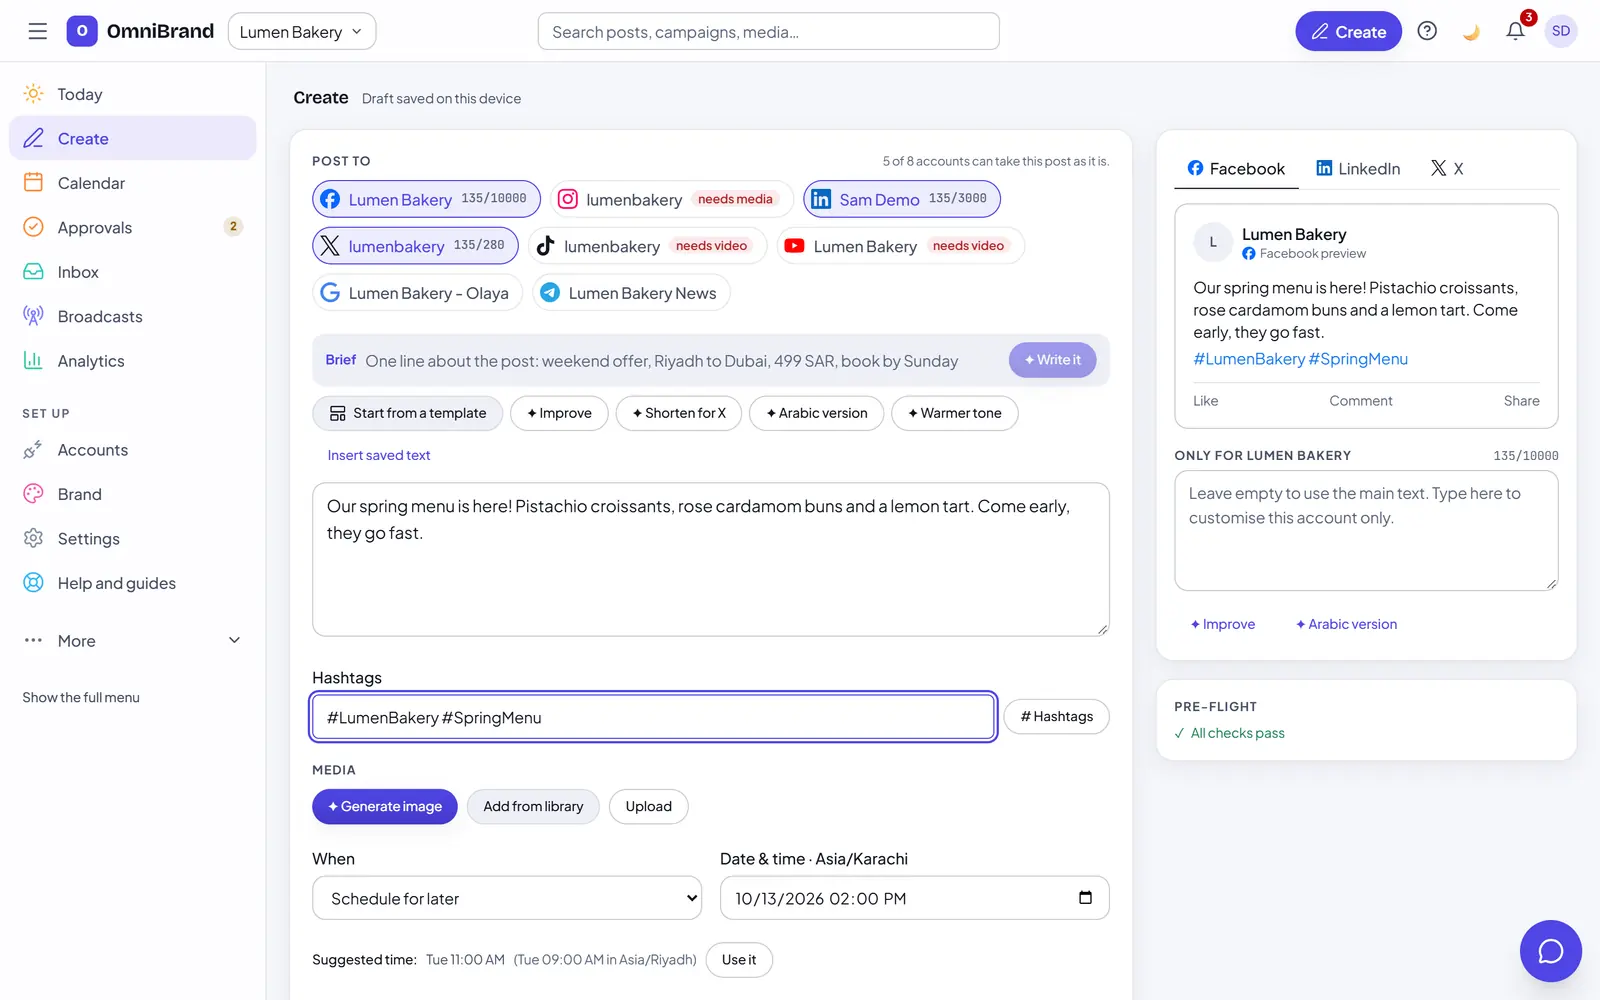Screen dimensions: 1600x1000
Task: Open the hamburger menu icon
Action: (37, 31)
